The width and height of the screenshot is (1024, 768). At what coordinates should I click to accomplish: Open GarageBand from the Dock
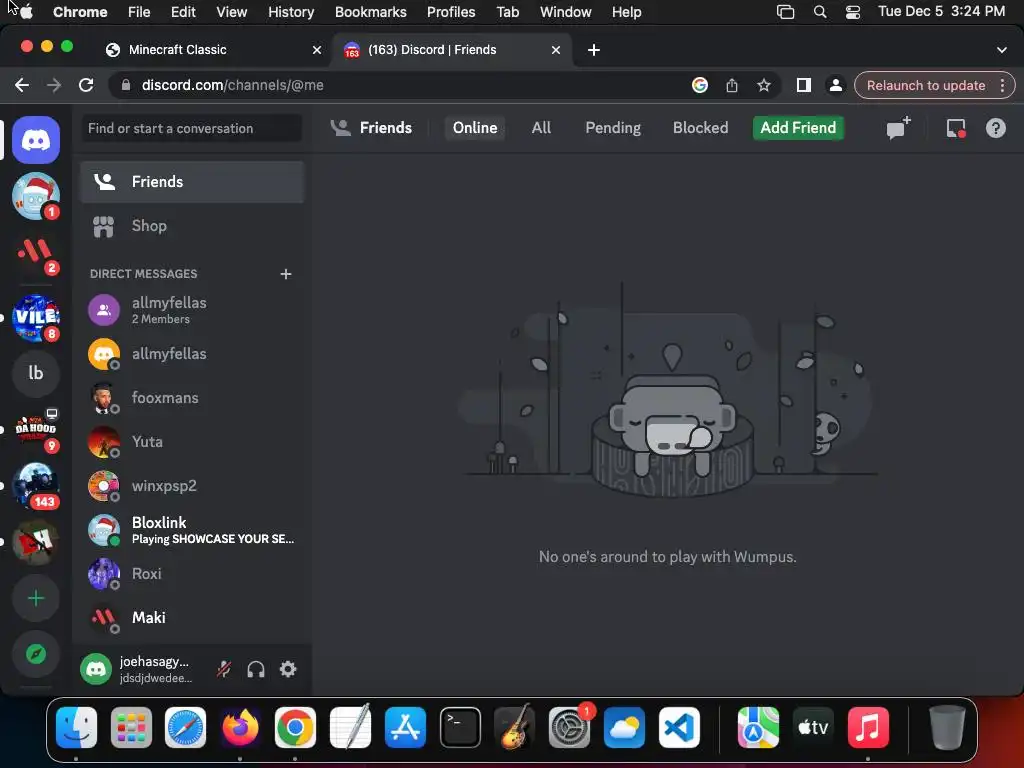(x=515, y=727)
